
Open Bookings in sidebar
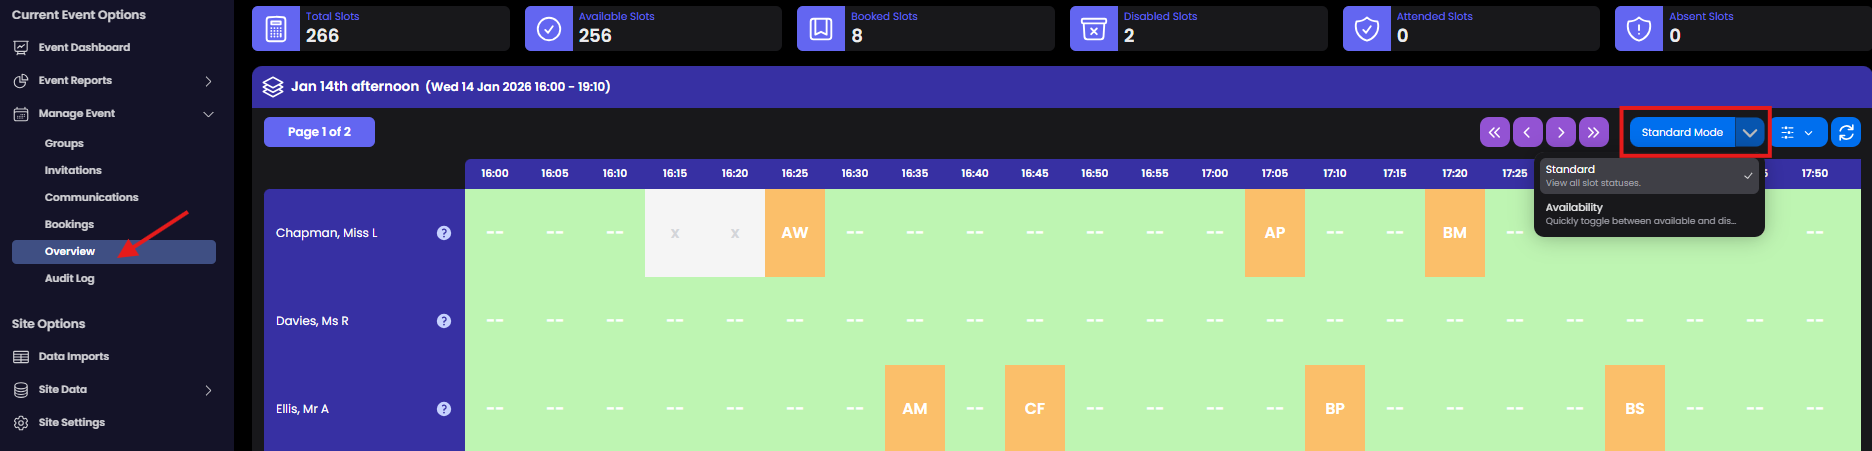tap(69, 224)
